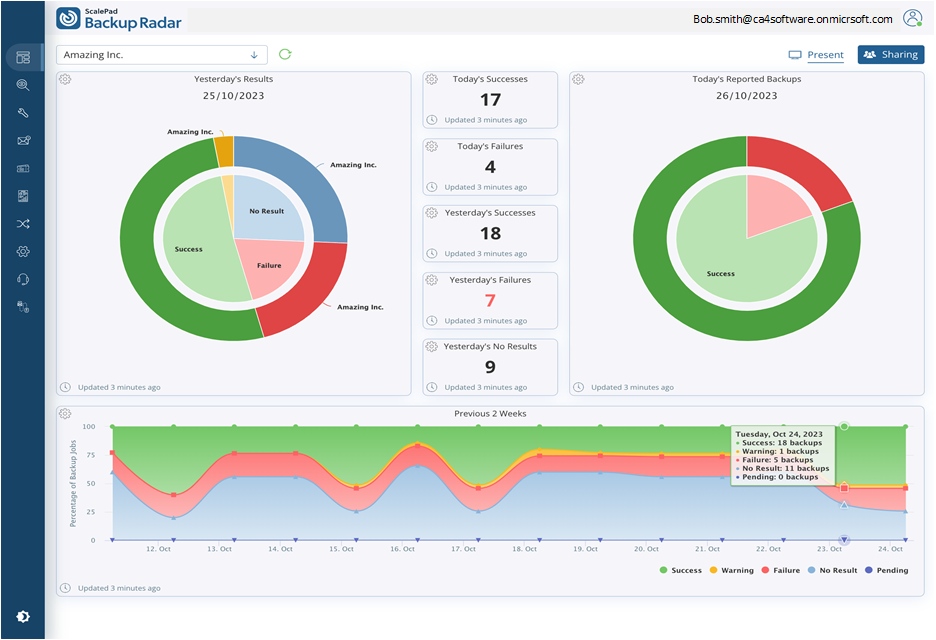This screenshot has width=936, height=640.
Task: Click the Yesterday's Results widget title
Action: click(233, 79)
